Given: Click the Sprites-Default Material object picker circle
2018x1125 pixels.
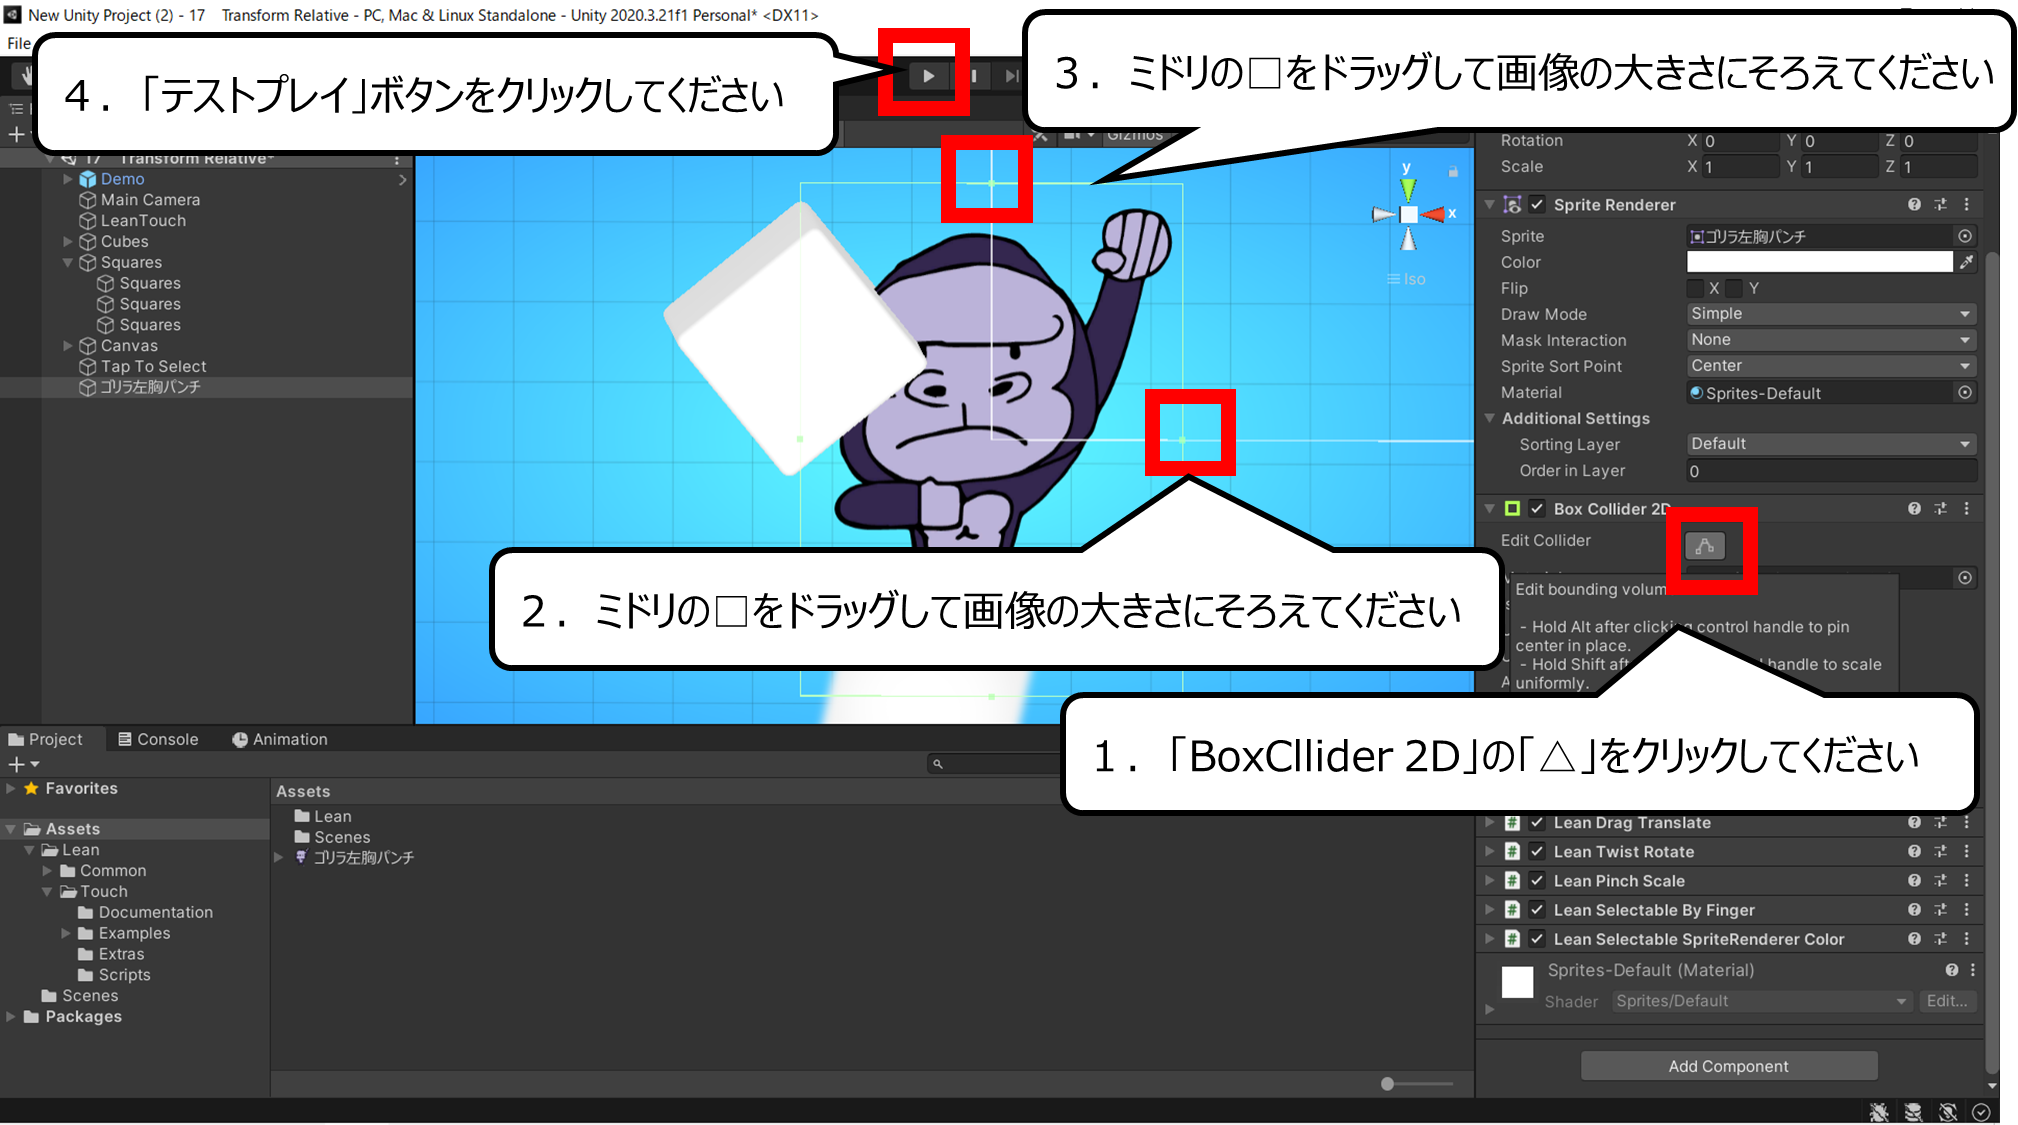Looking at the screenshot, I should tap(1965, 392).
